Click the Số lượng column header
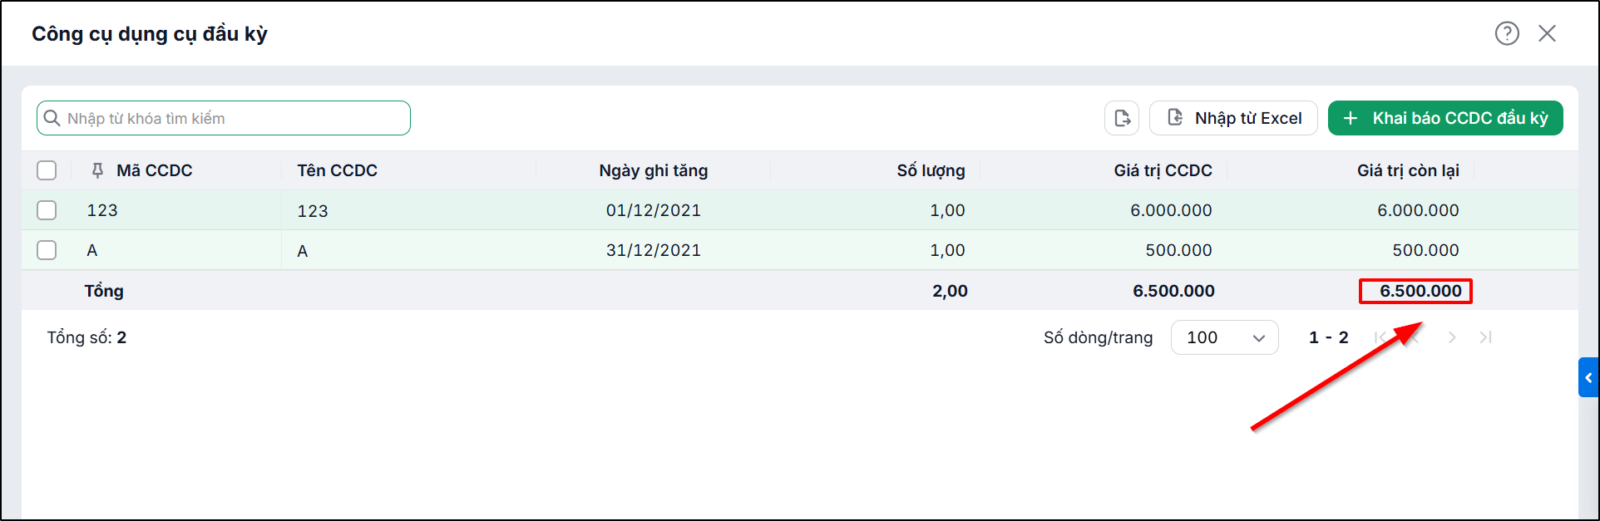The height and width of the screenshot is (521, 1600). [930, 171]
